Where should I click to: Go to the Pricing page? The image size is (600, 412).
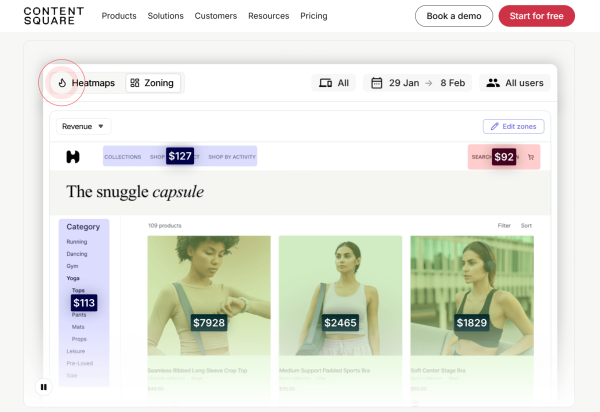pos(314,16)
